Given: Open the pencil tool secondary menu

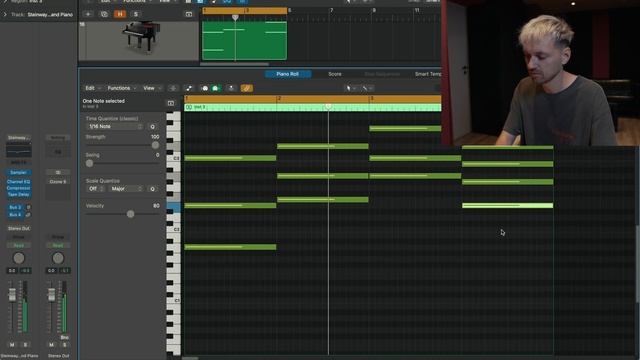Looking at the screenshot, I should pyautogui.click(x=367, y=88).
